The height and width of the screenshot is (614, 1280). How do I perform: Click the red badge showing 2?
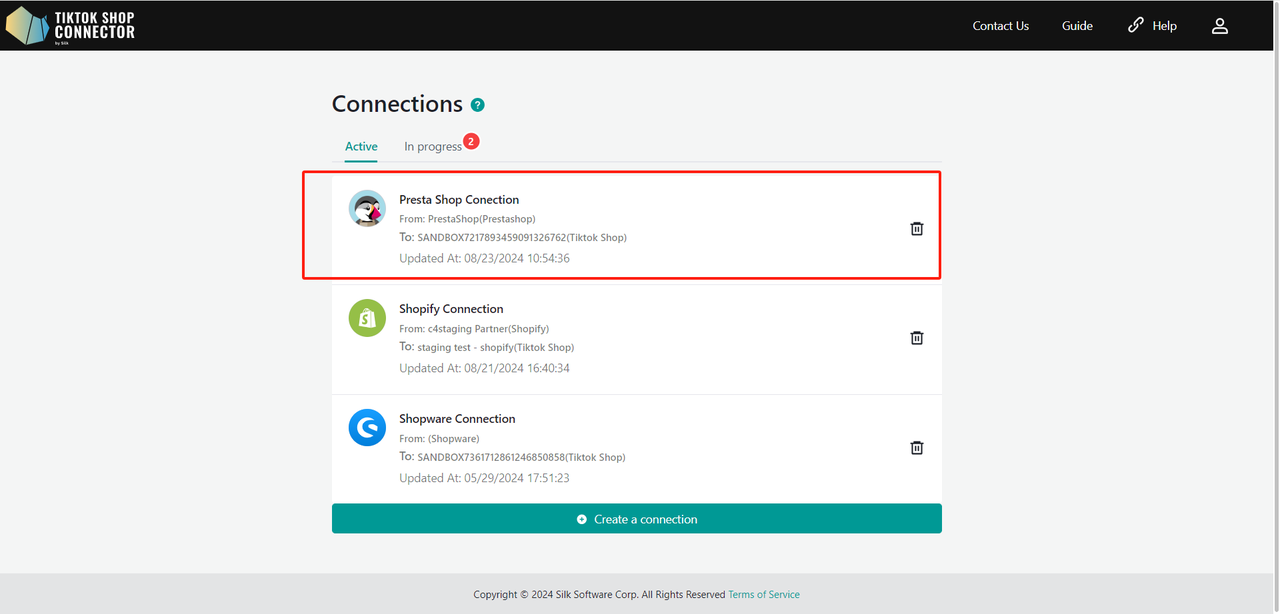pos(471,141)
